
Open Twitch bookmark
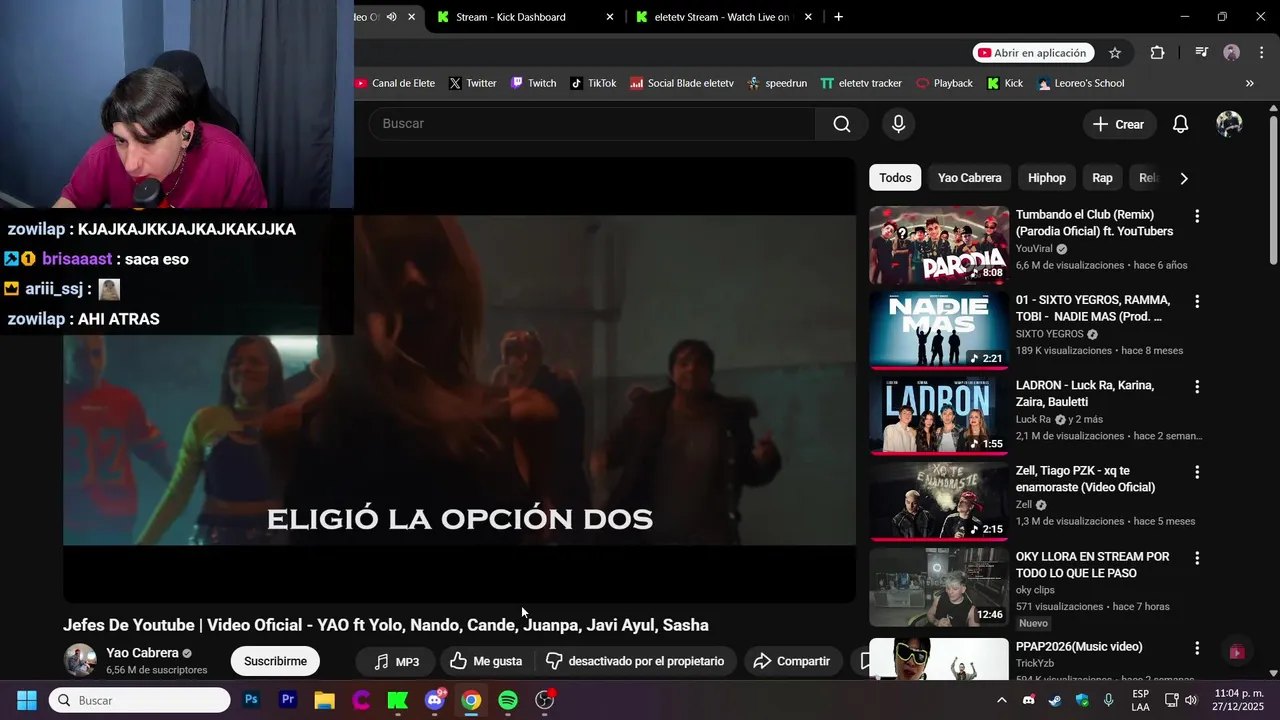[x=533, y=83]
